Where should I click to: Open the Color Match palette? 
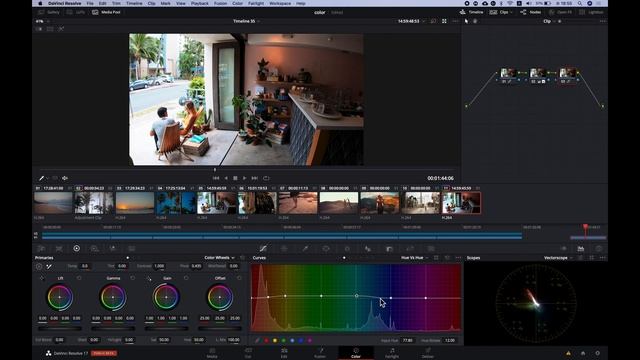(x=59, y=248)
